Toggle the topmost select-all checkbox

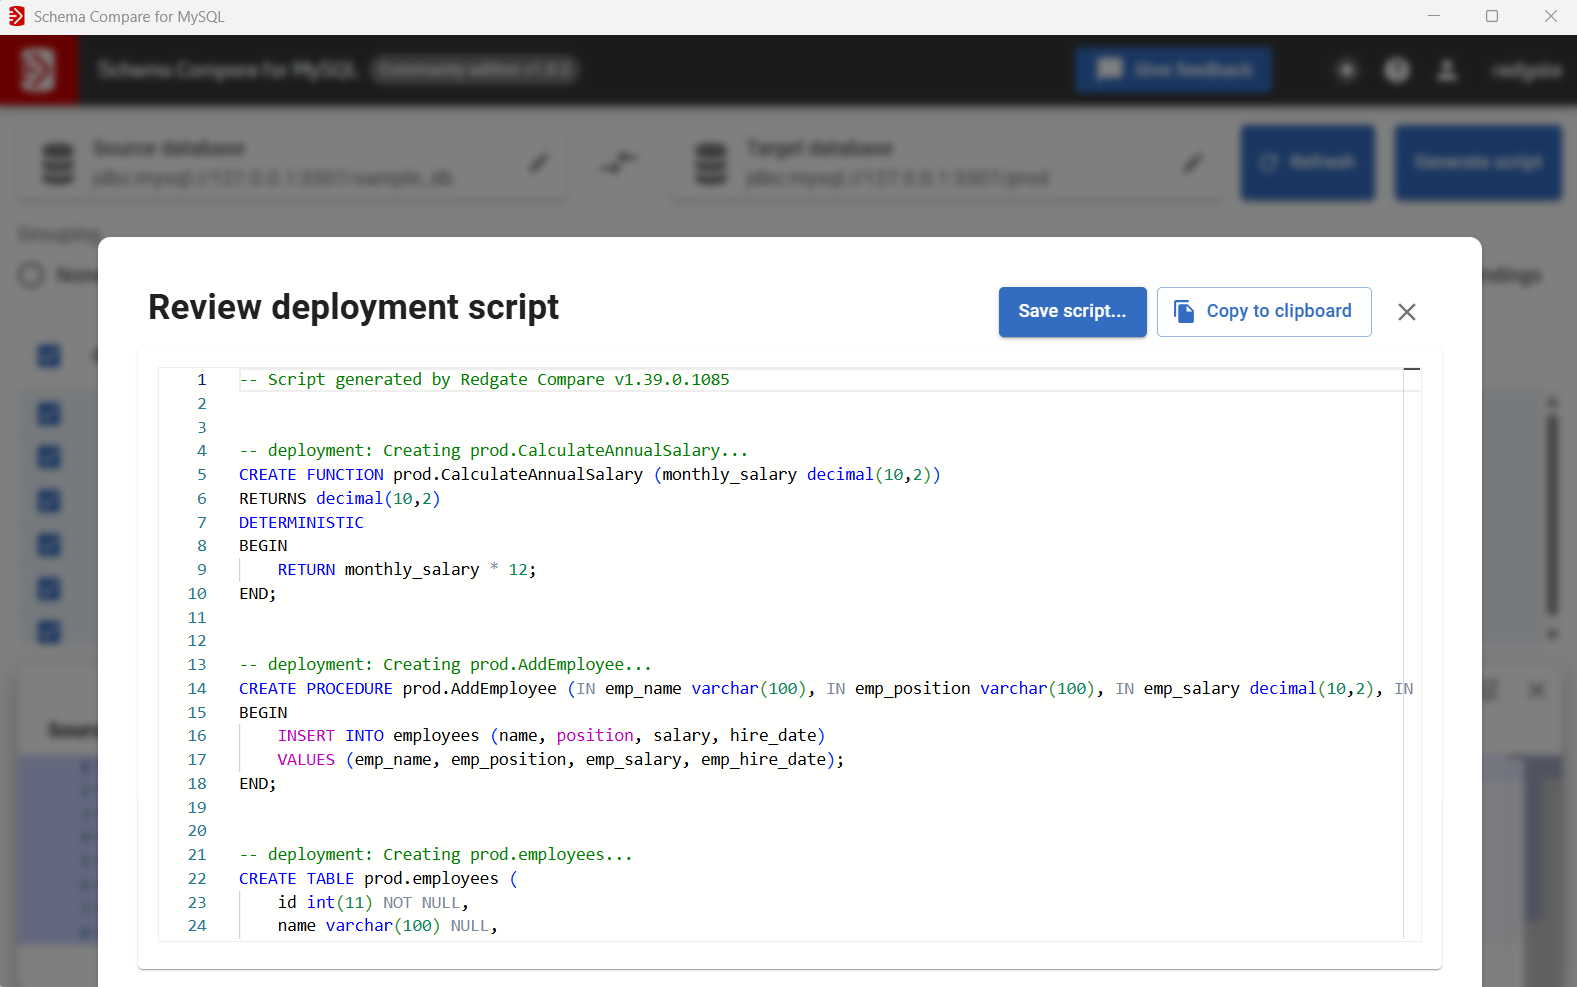point(49,356)
